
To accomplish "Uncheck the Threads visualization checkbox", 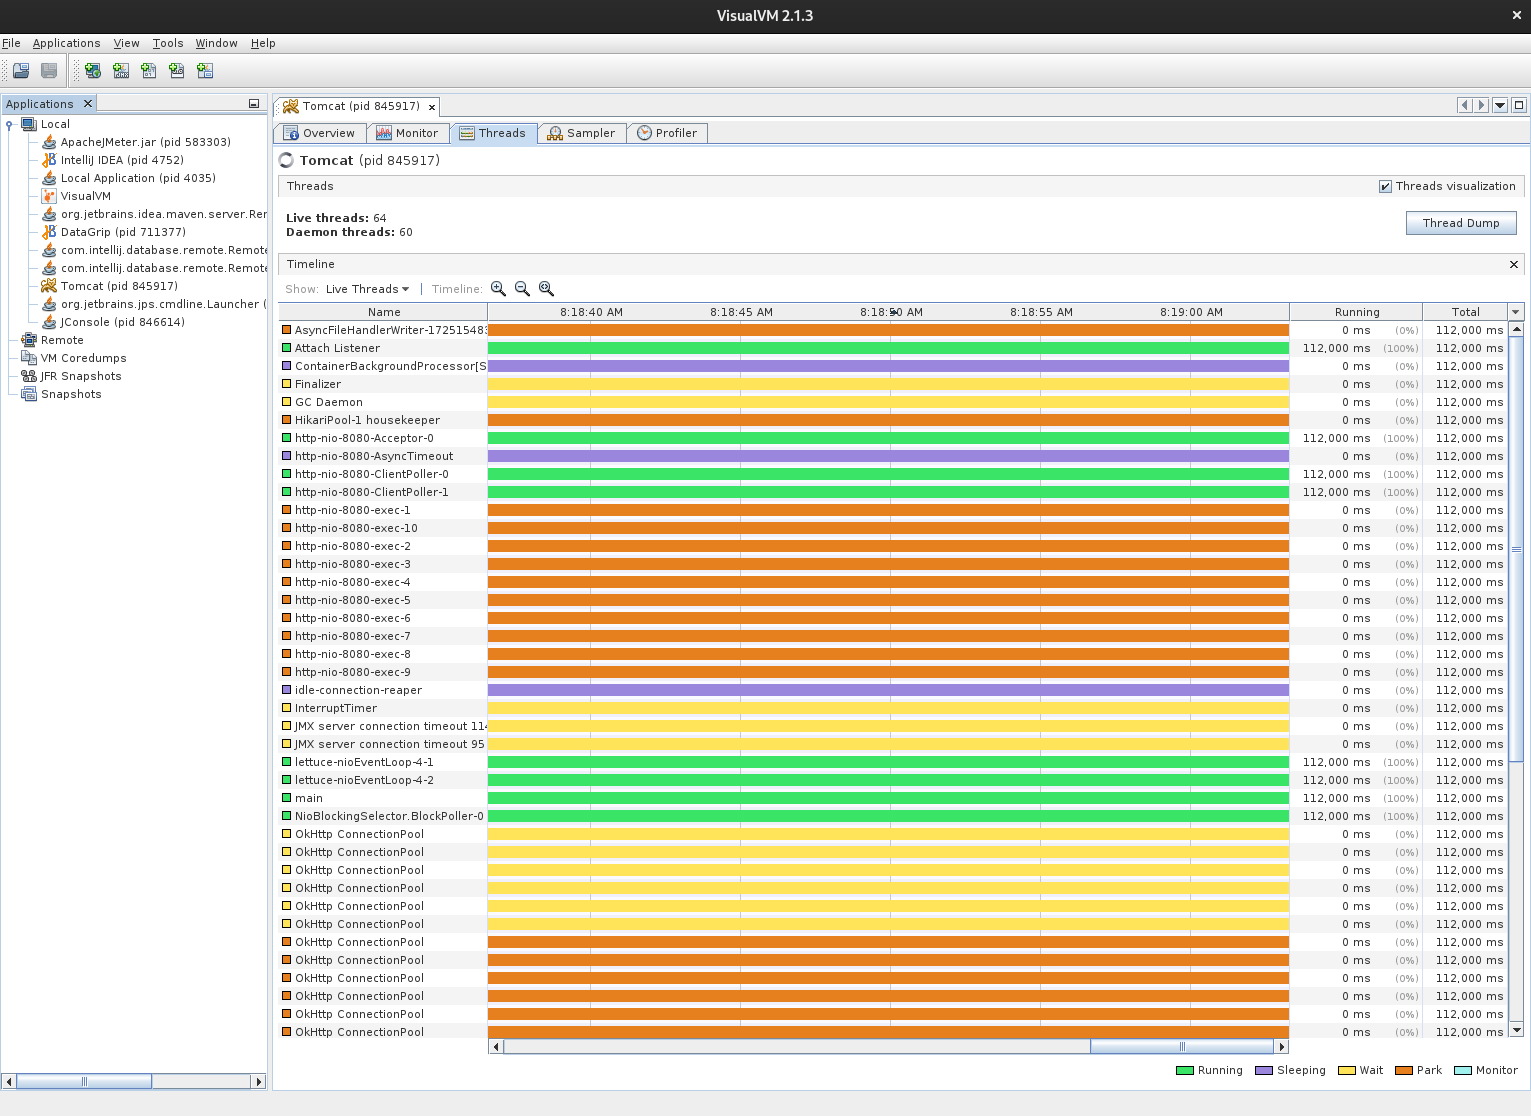I will click(1385, 186).
